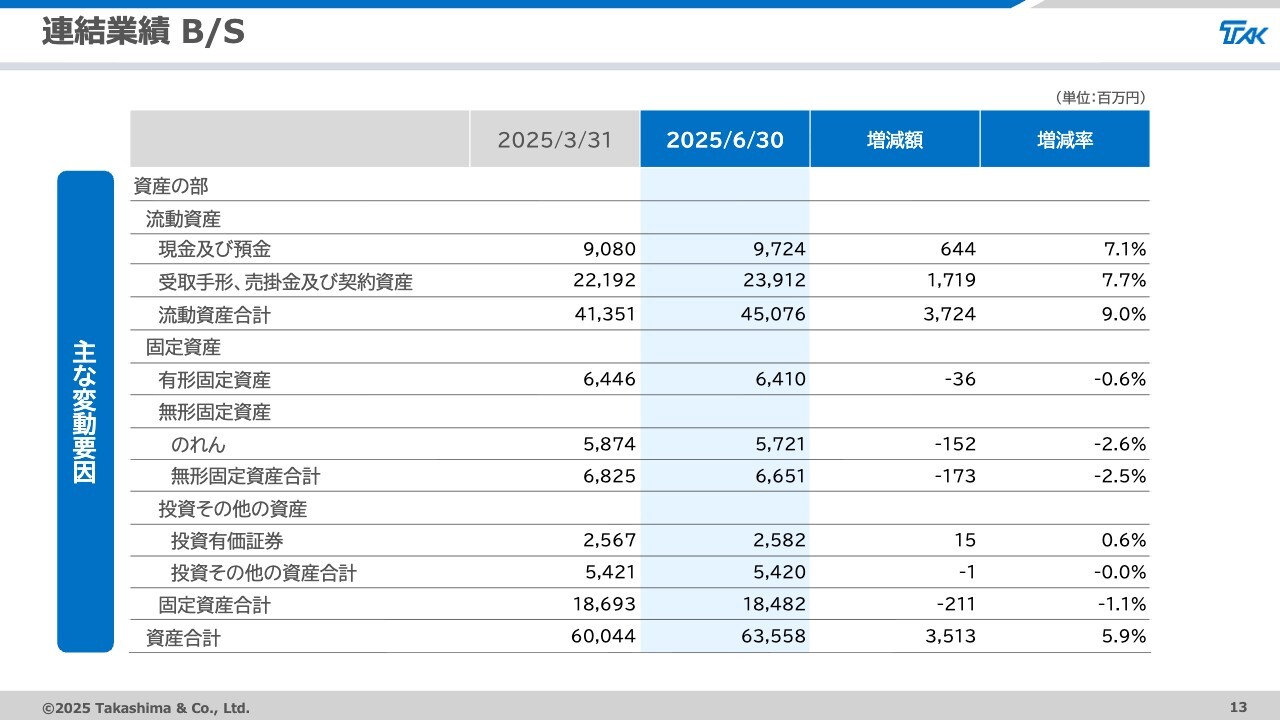Select the 無形固定資産 row label
Screen dimensions: 1280x720
coord(215,412)
